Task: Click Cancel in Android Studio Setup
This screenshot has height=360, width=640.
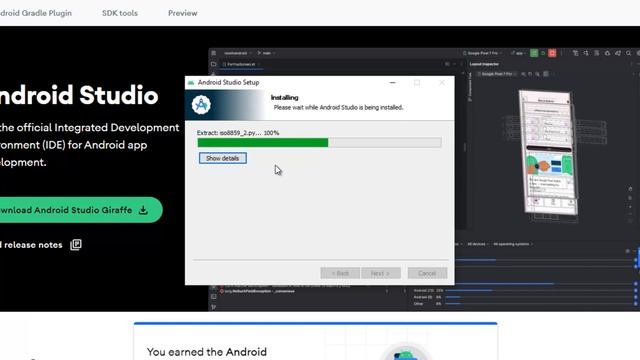Action: [427, 273]
